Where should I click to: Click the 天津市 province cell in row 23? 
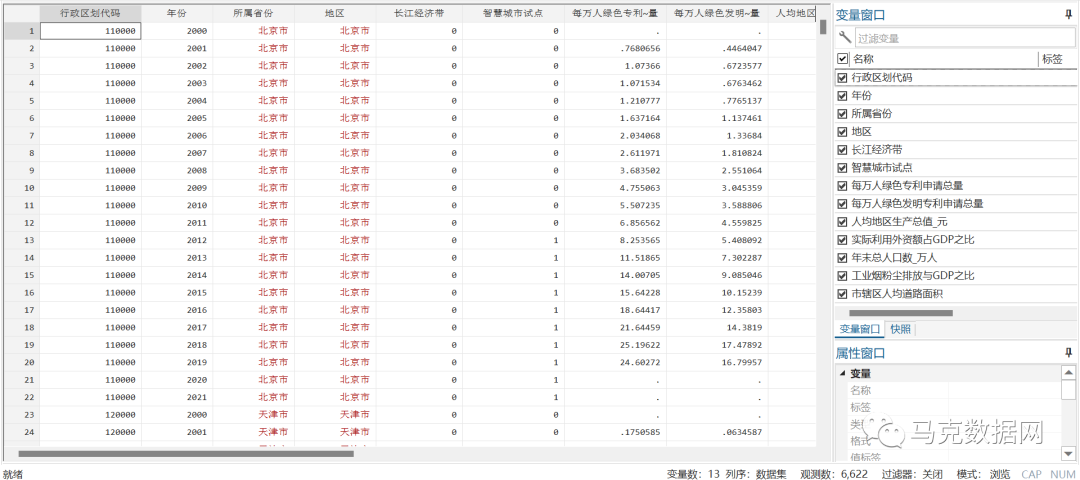[x=253, y=415]
